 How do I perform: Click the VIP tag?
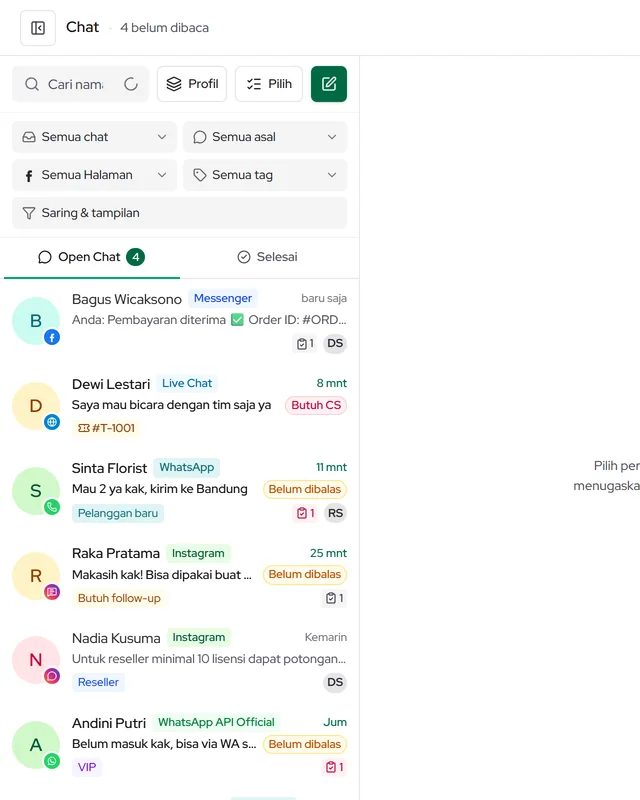tap(87, 767)
